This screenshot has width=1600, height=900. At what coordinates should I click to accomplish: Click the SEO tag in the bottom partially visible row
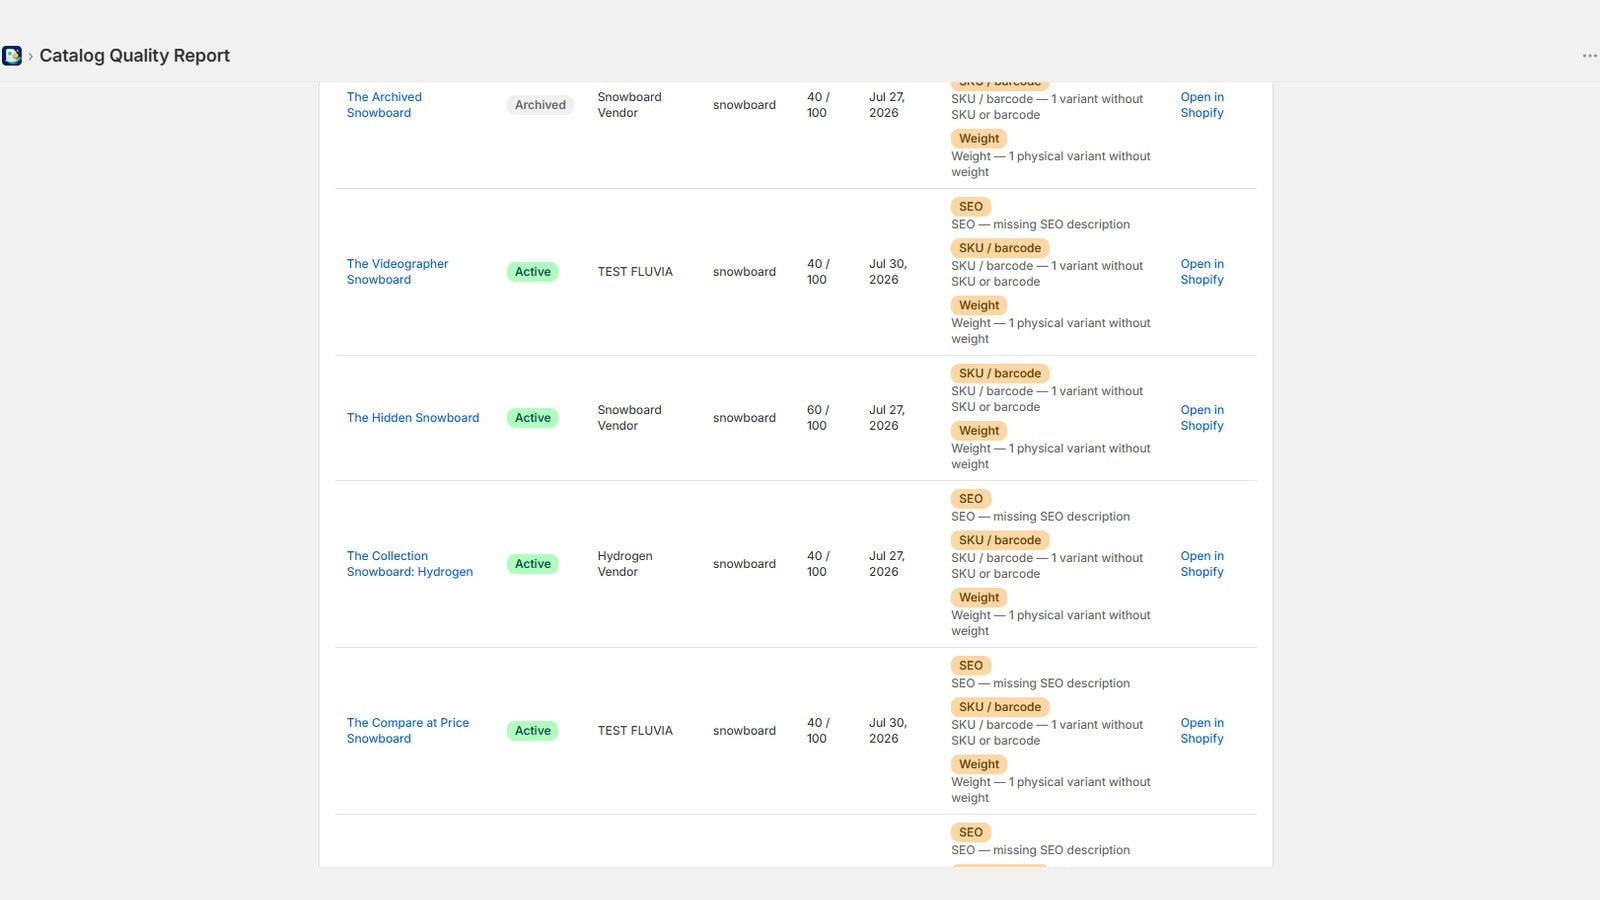(971, 833)
